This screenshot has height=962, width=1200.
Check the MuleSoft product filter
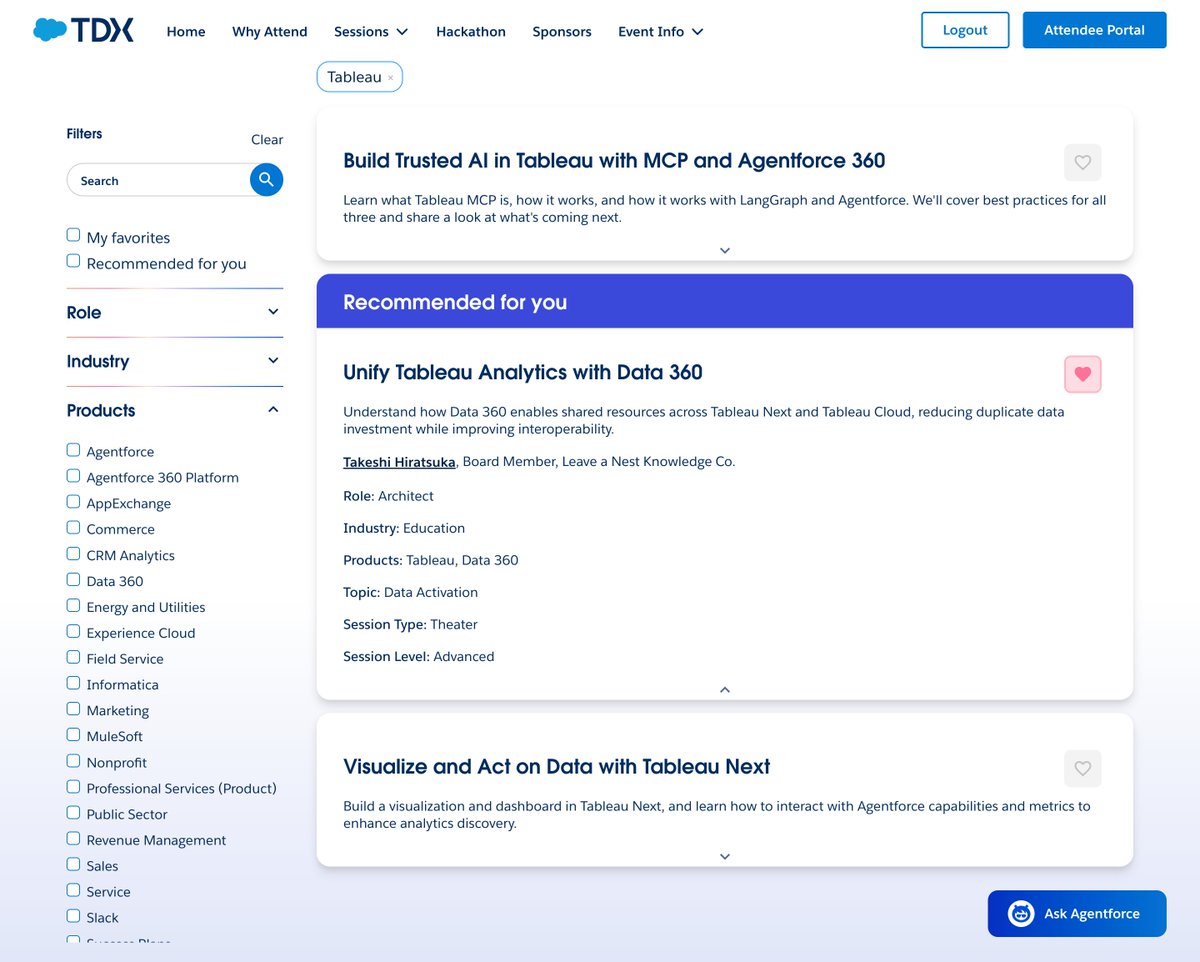click(x=73, y=733)
